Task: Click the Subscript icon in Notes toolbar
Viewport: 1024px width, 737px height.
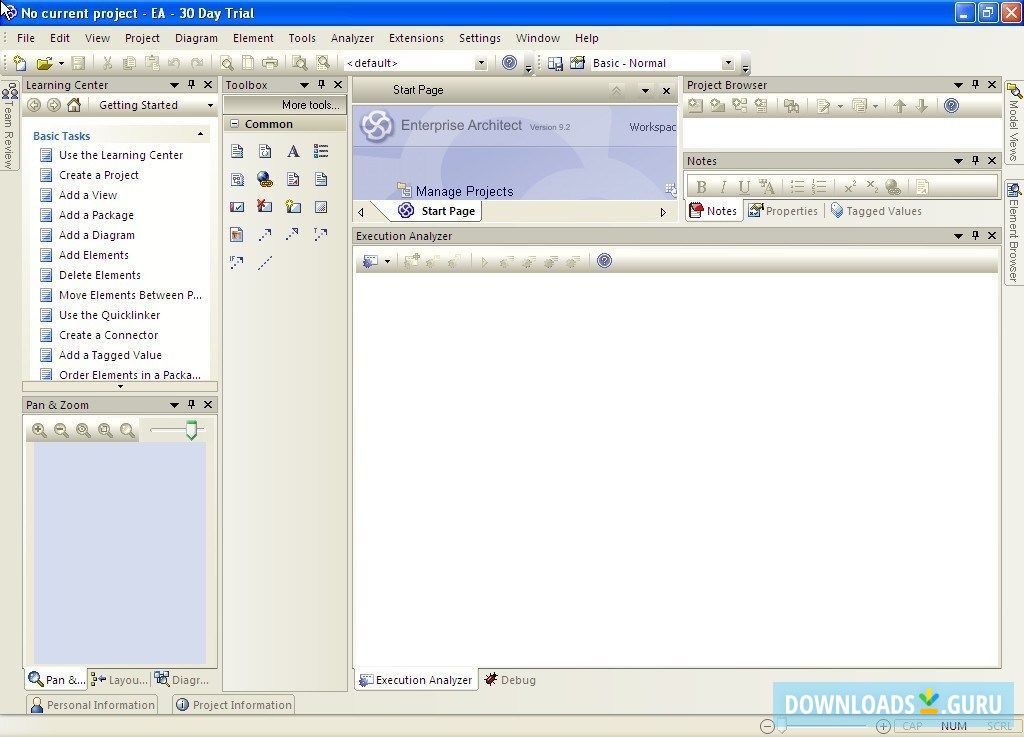Action: tap(872, 187)
